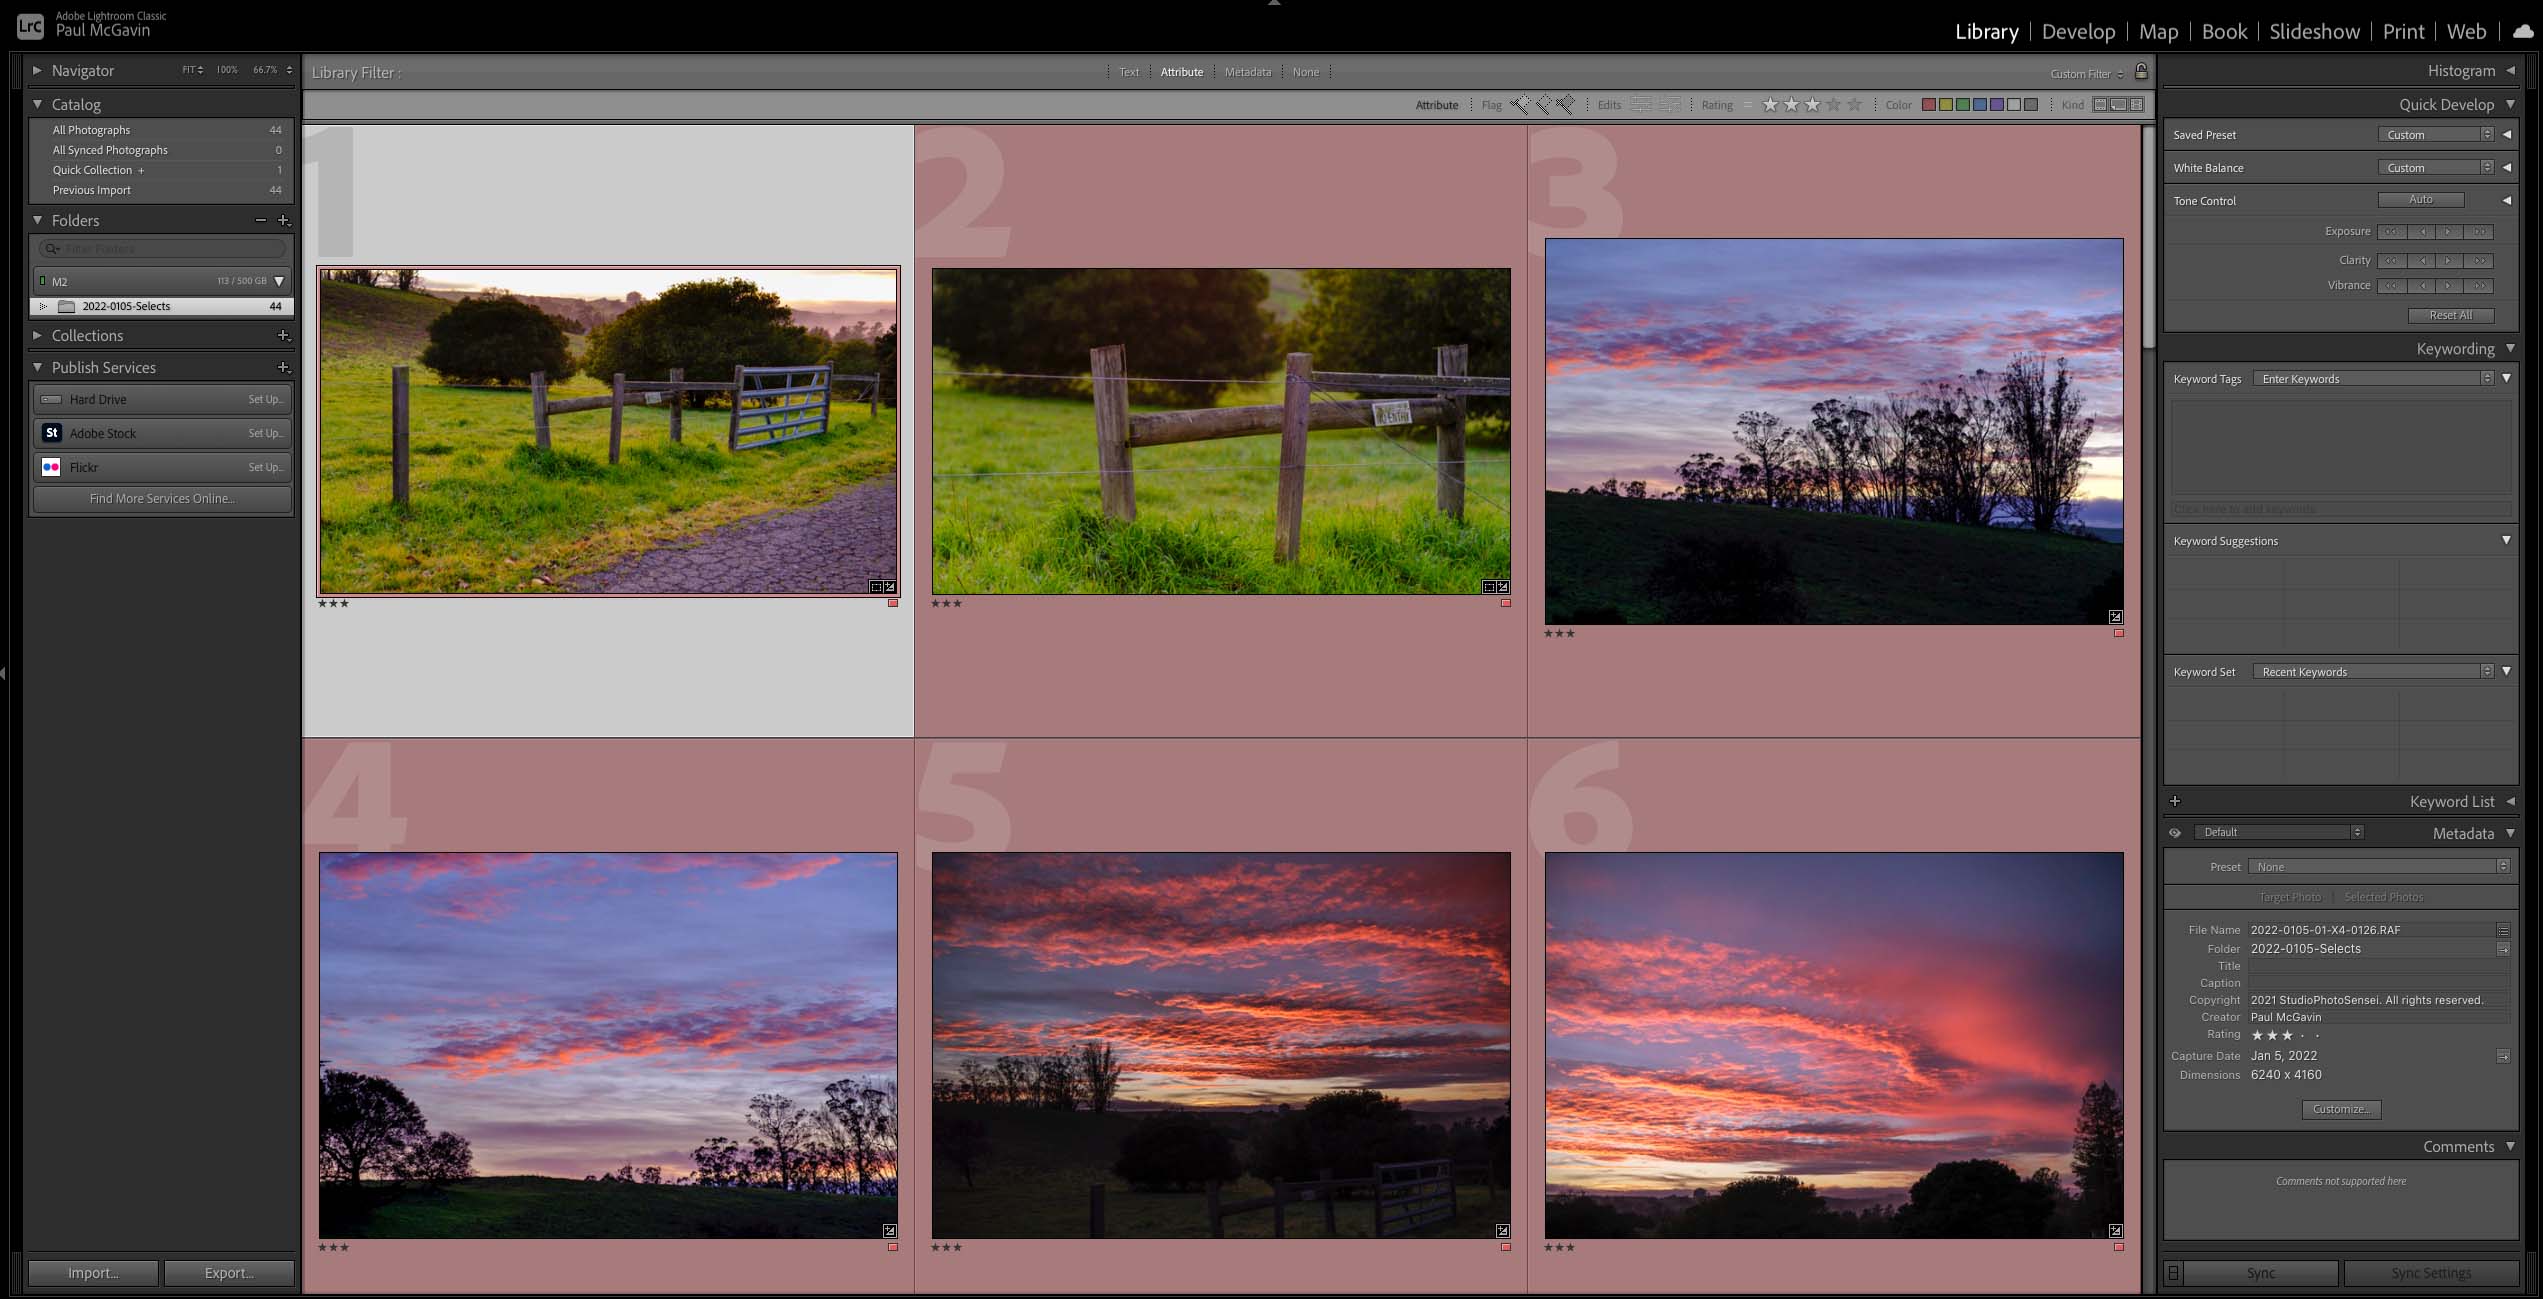This screenshot has height=1299, width=2543.
Task: Select the Metadata filter tab
Action: pos(1247,72)
